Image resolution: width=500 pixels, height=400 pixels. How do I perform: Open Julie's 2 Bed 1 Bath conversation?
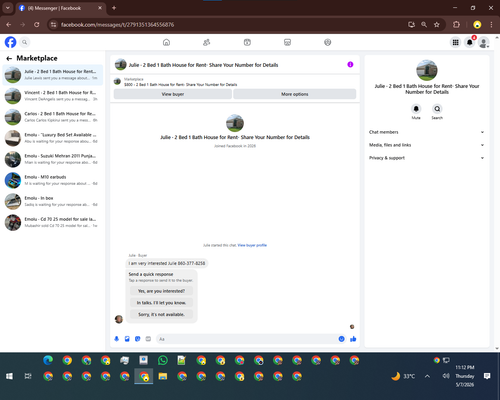(x=53, y=75)
